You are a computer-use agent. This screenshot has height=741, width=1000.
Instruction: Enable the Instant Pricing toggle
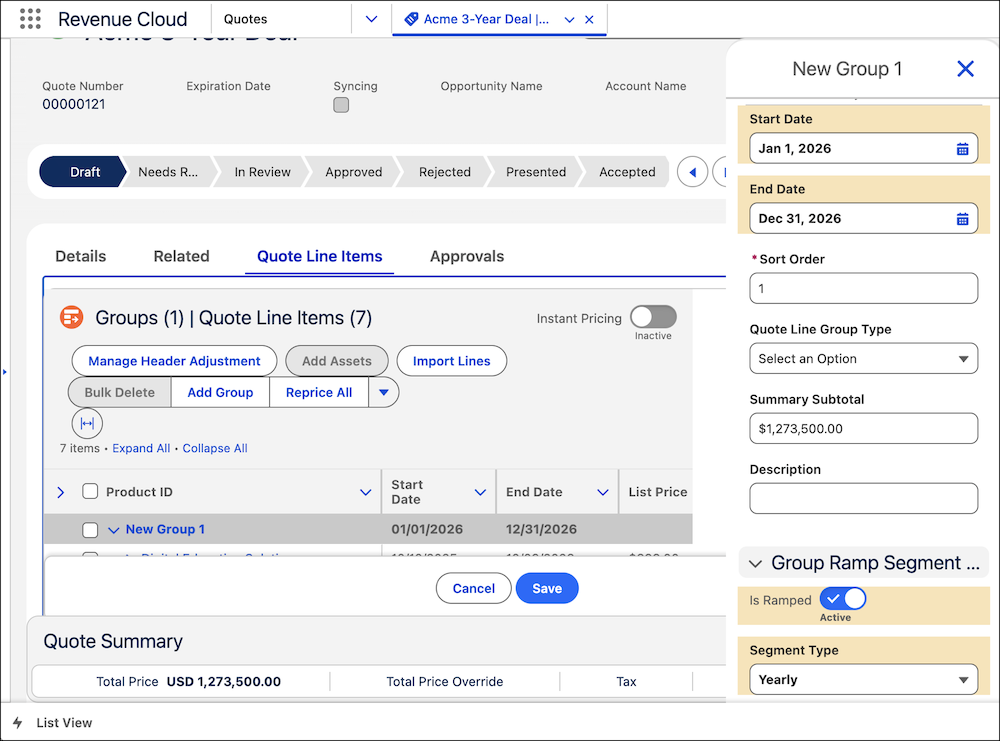pyautogui.click(x=653, y=317)
